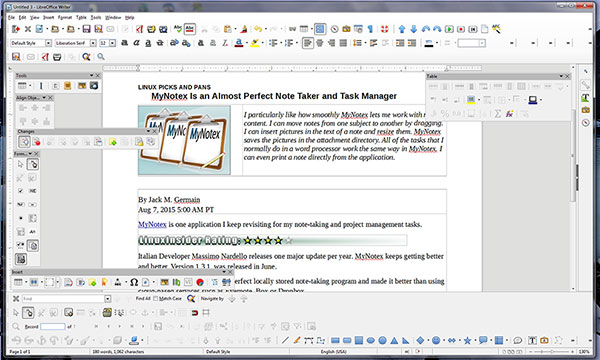Click the Clone Formatting paintbrush icon

[x=244, y=29]
